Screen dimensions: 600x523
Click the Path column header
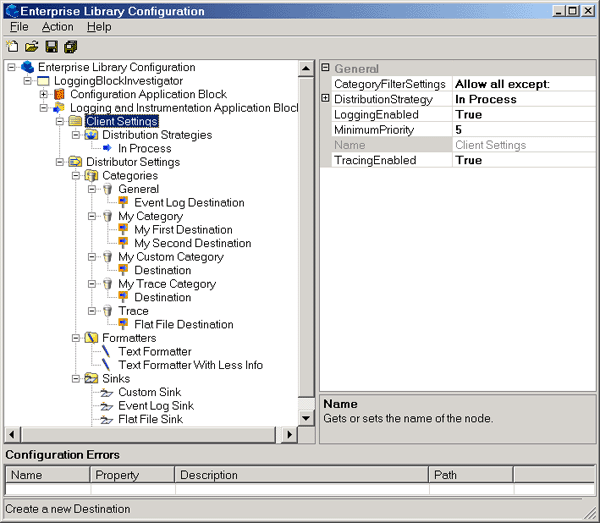point(471,475)
